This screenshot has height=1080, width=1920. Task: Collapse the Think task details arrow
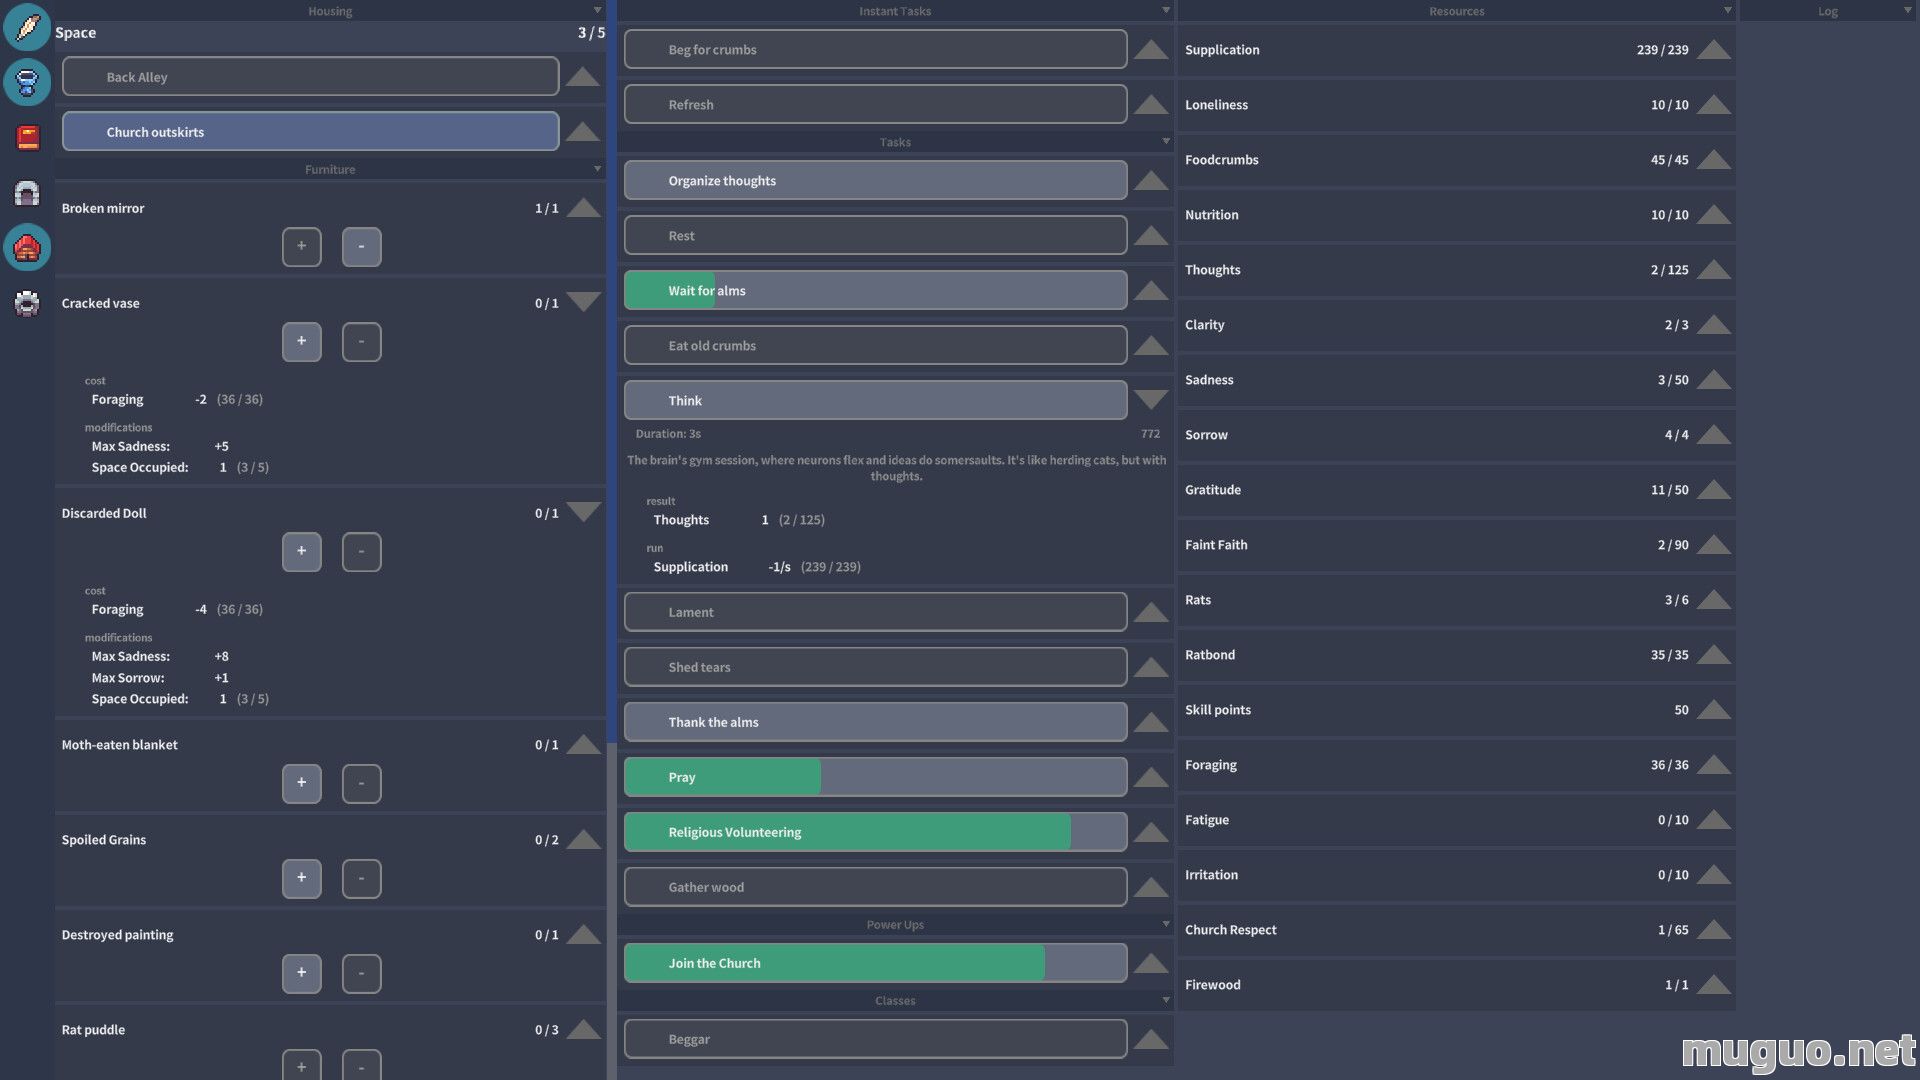click(x=1151, y=400)
